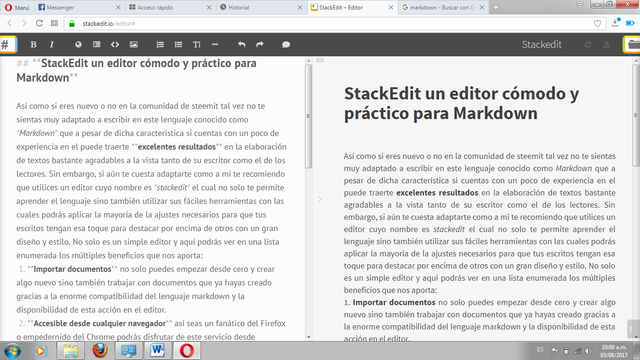Viewport: 640px width, 360px height.
Task: Collapse the preview with the divider arrow
Action: coord(320,199)
